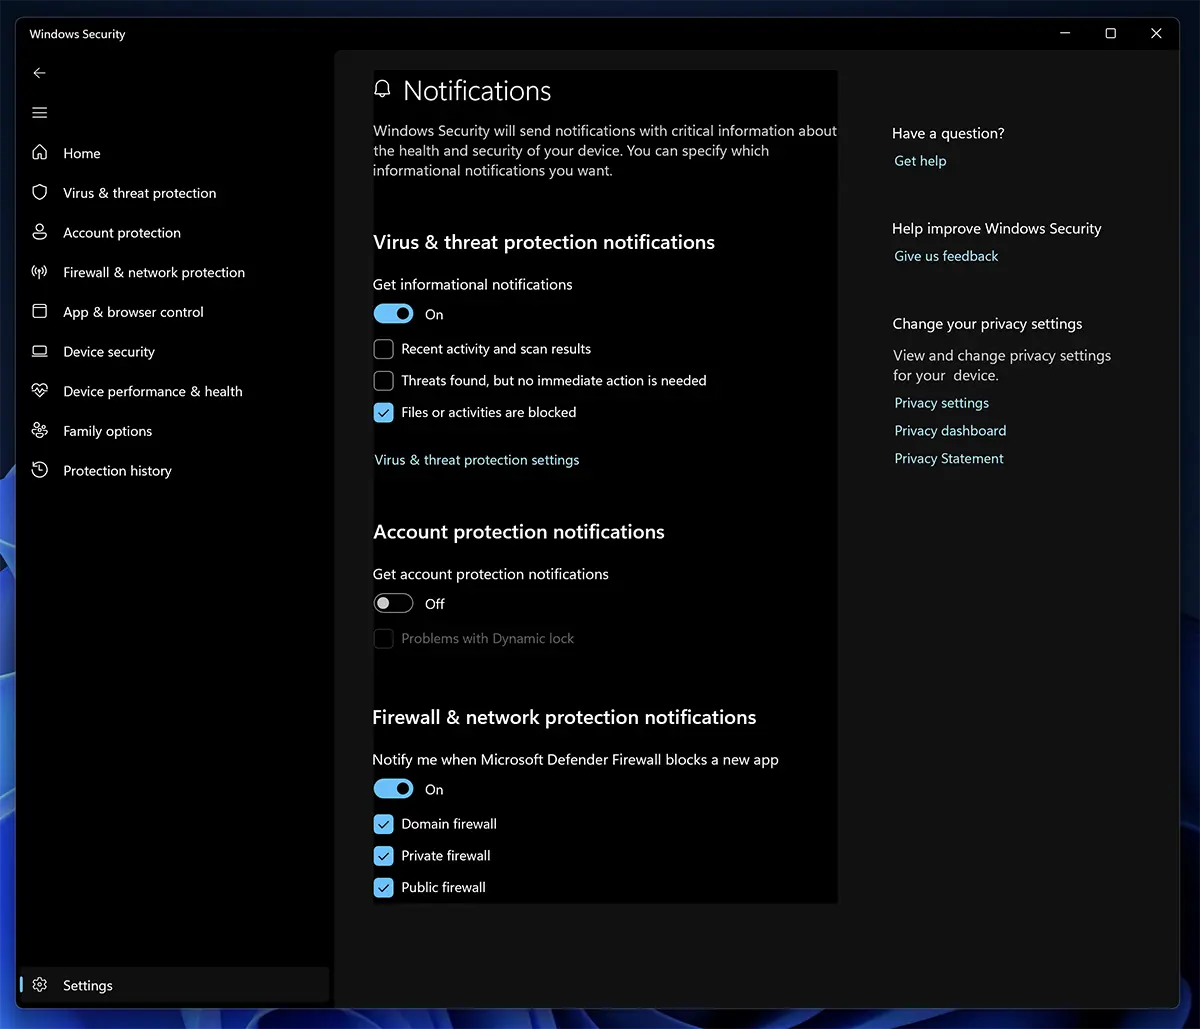Image resolution: width=1200 pixels, height=1029 pixels.
Task: Open Protection history page
Action: pos(174,471)
